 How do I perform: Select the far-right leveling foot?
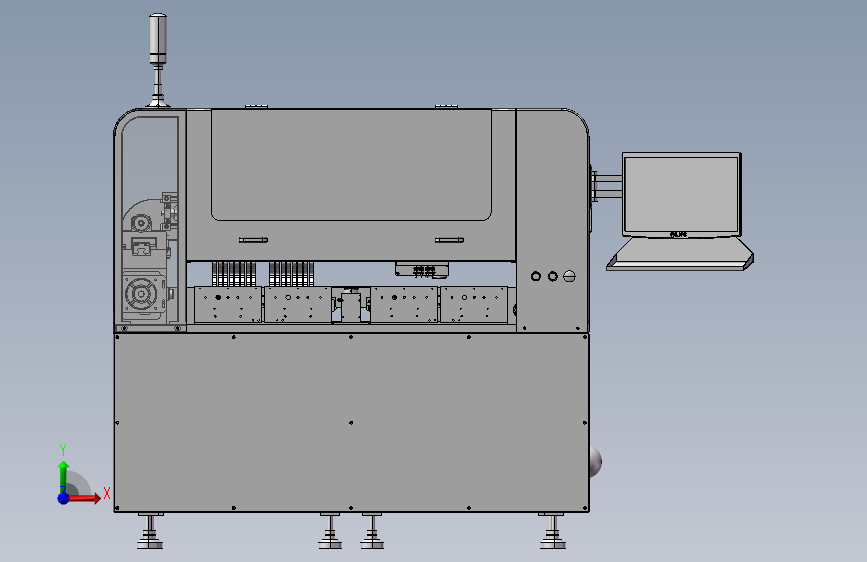(552, 531)
